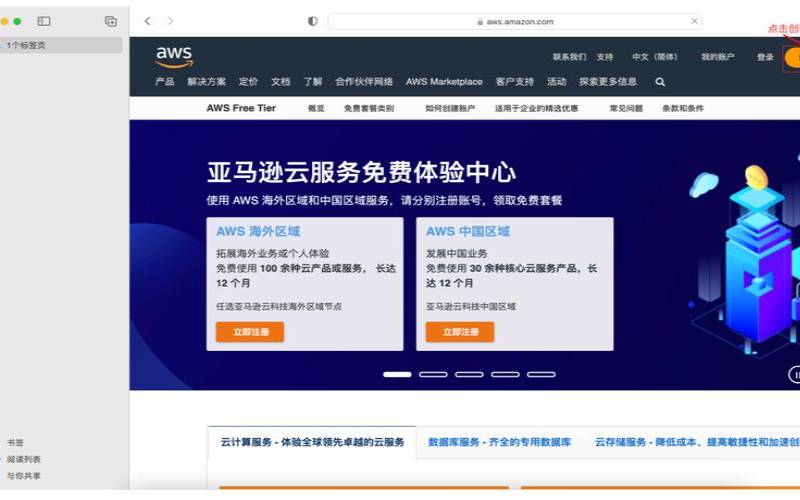Screen dimensions: 800x500
Task: Open the 中文(简体) language dropdown
Action: (655, 57)
